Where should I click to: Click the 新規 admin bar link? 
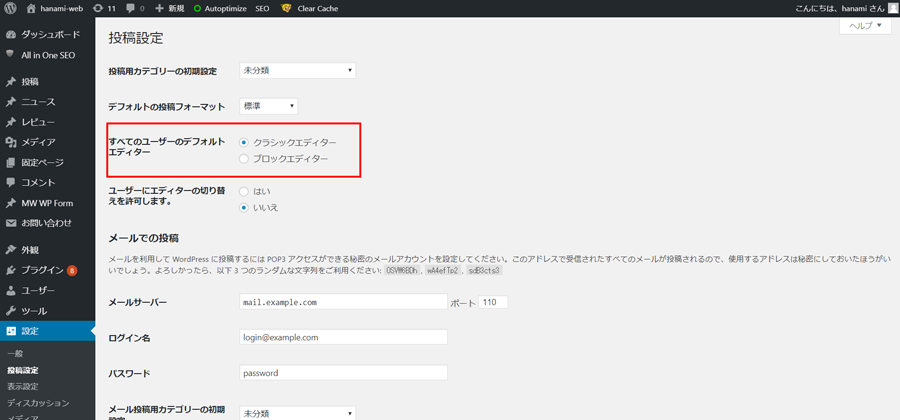tap(177, 9)
